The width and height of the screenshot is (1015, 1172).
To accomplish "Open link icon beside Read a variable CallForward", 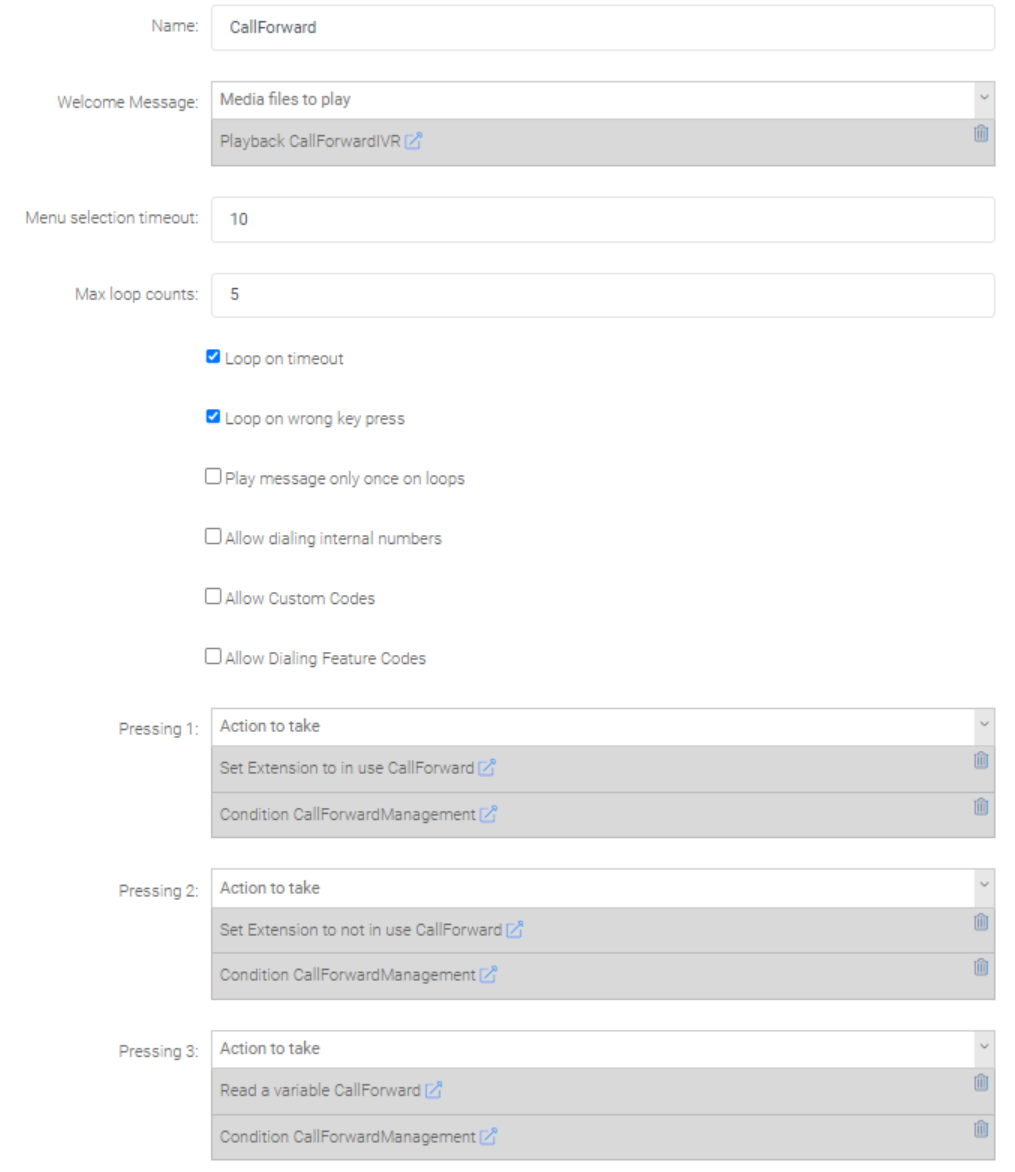I will pos(433,1091).
